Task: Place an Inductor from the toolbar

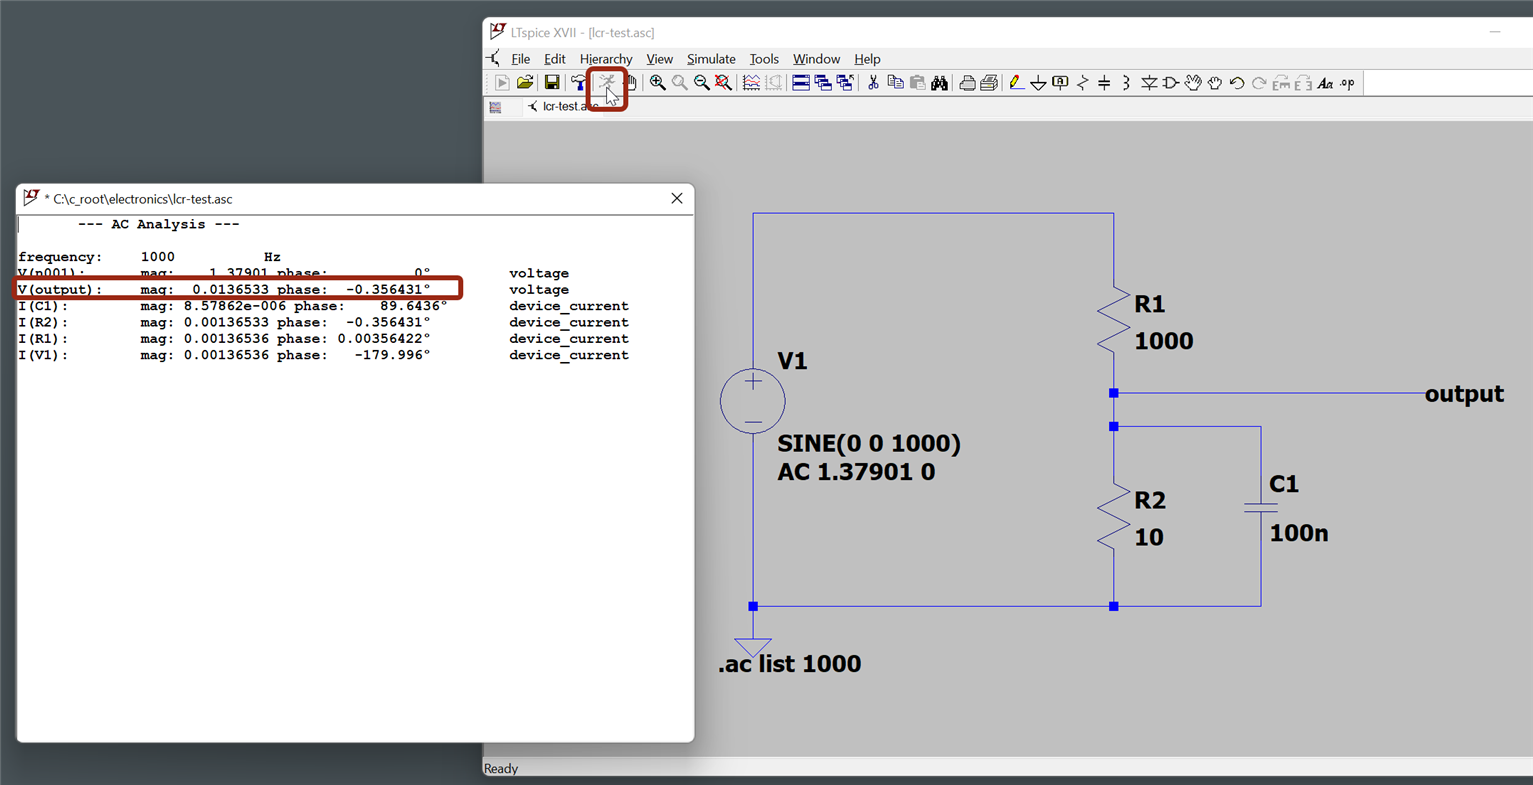Action: 1126,83
